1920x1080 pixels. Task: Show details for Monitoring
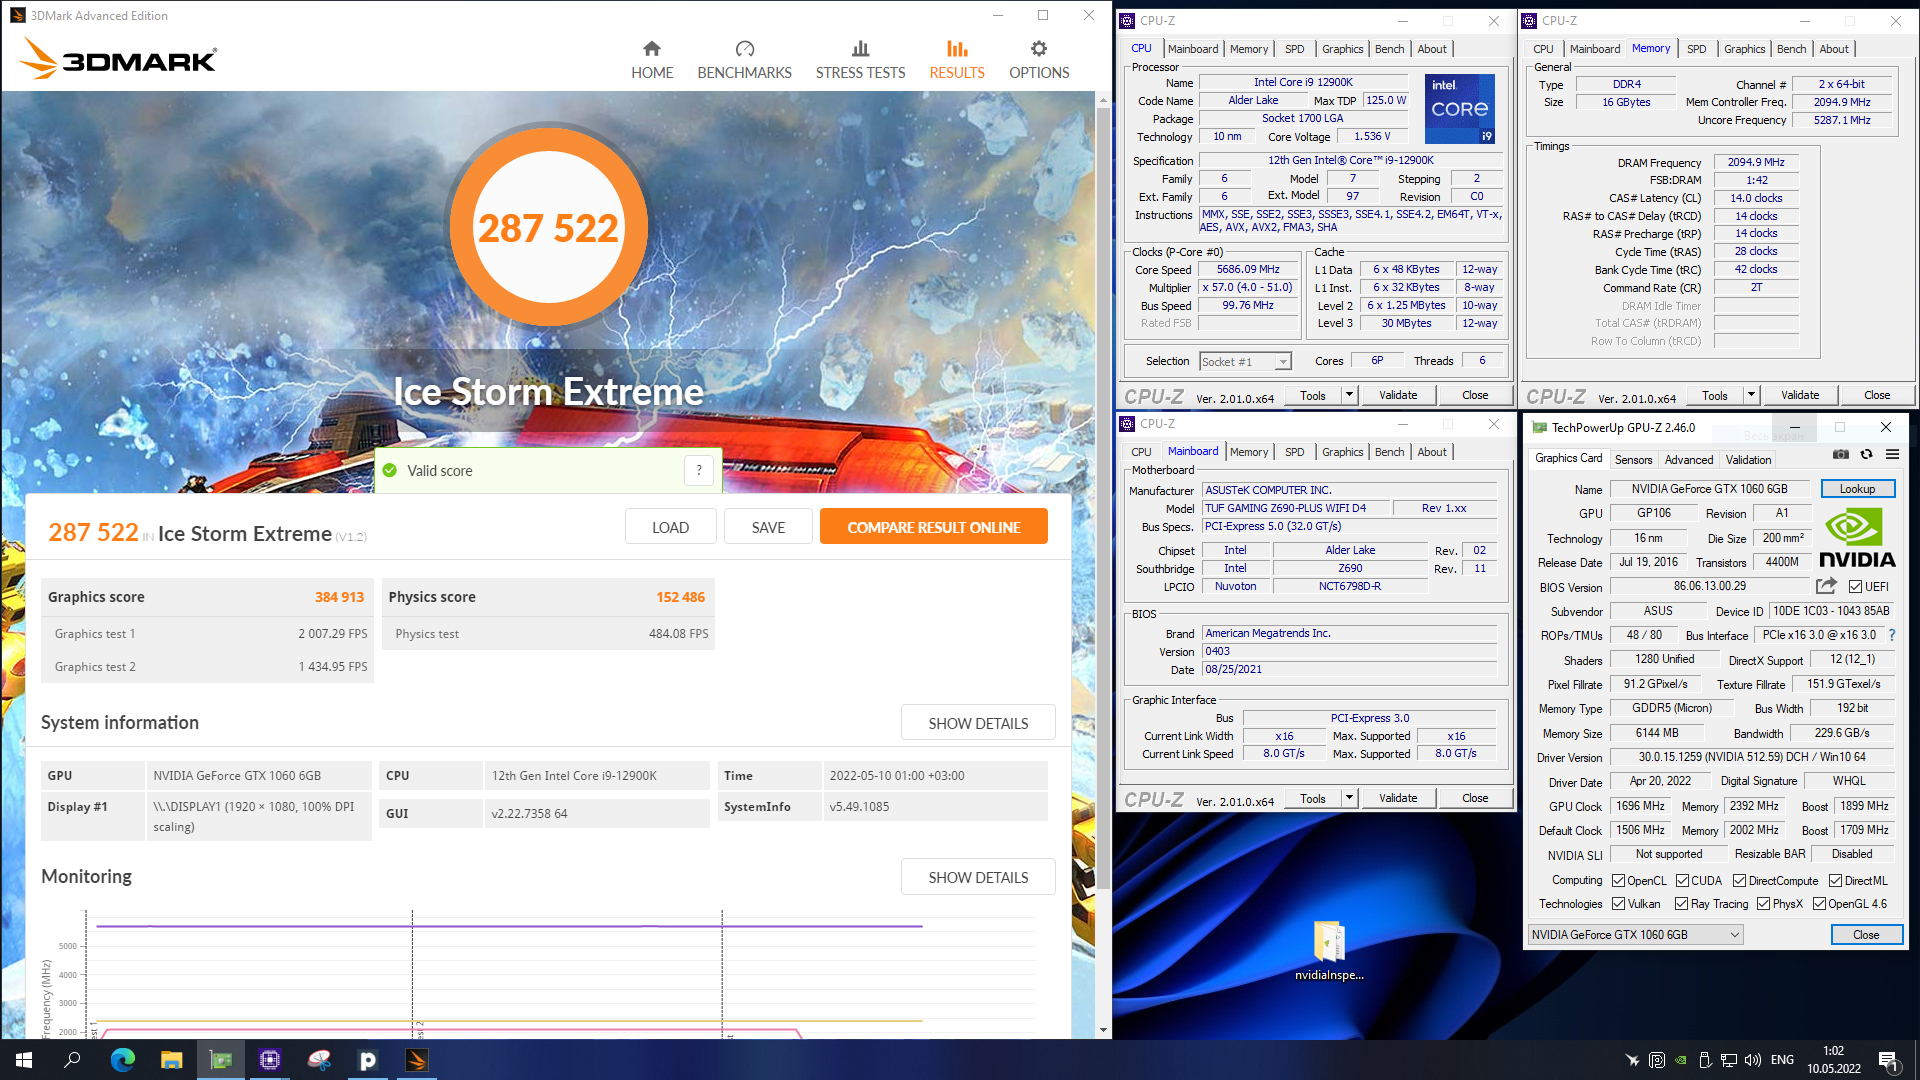(x=978, y=877)
